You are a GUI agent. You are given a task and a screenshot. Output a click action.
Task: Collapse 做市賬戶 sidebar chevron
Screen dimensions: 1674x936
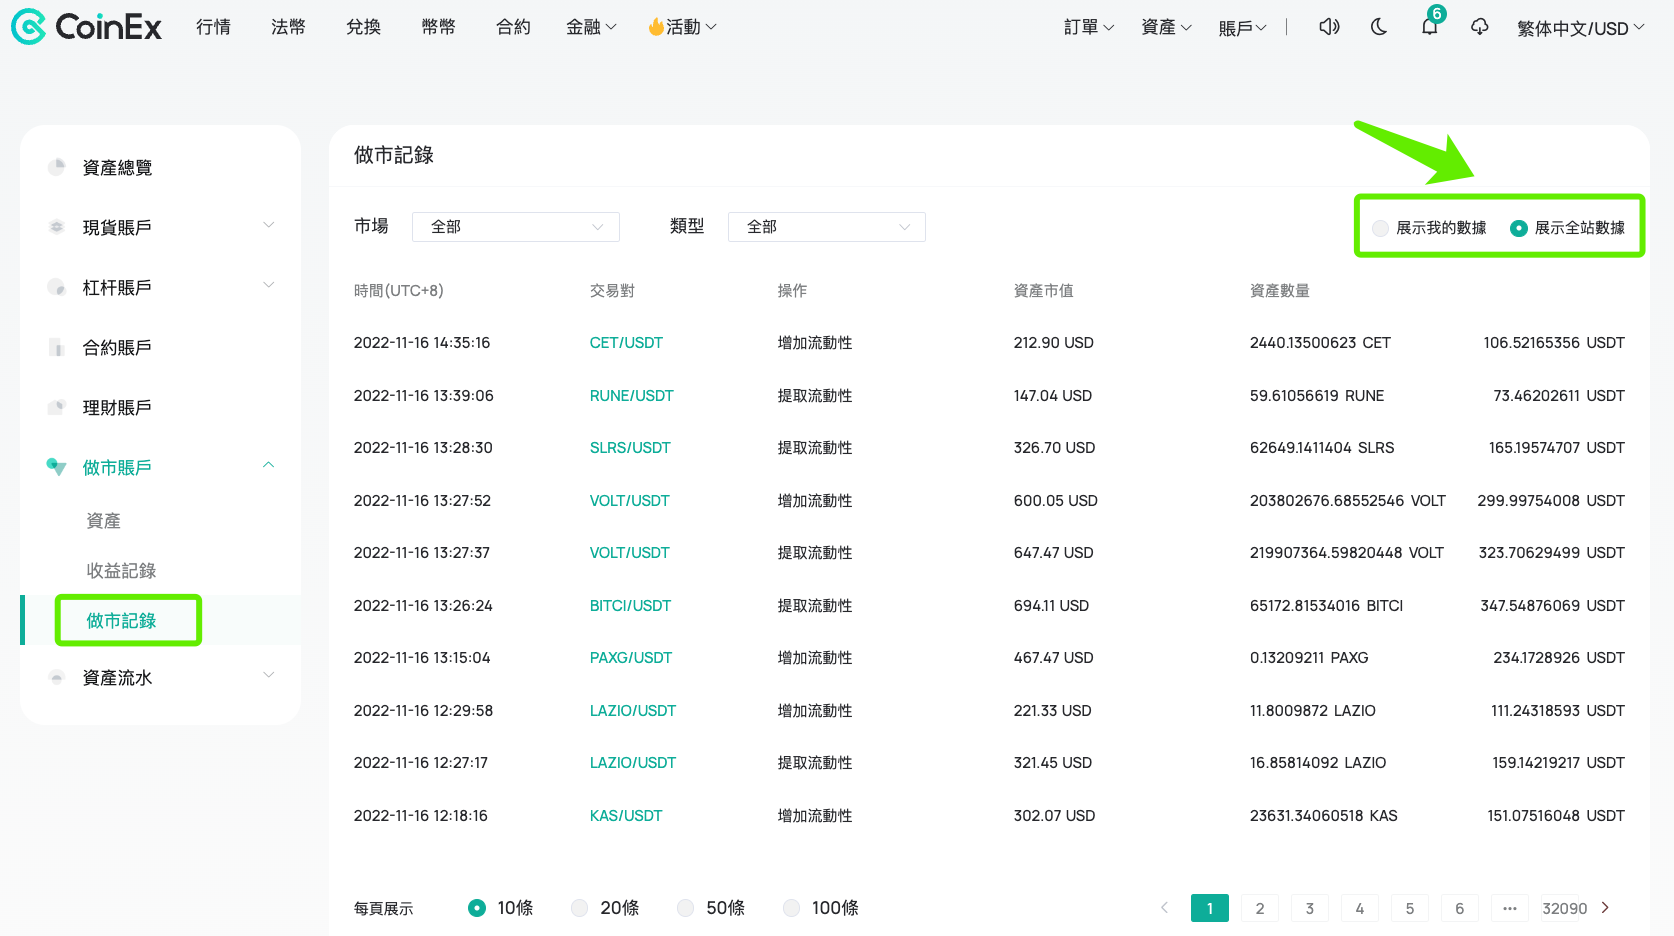pyautogui.click(x=268, y=465)
